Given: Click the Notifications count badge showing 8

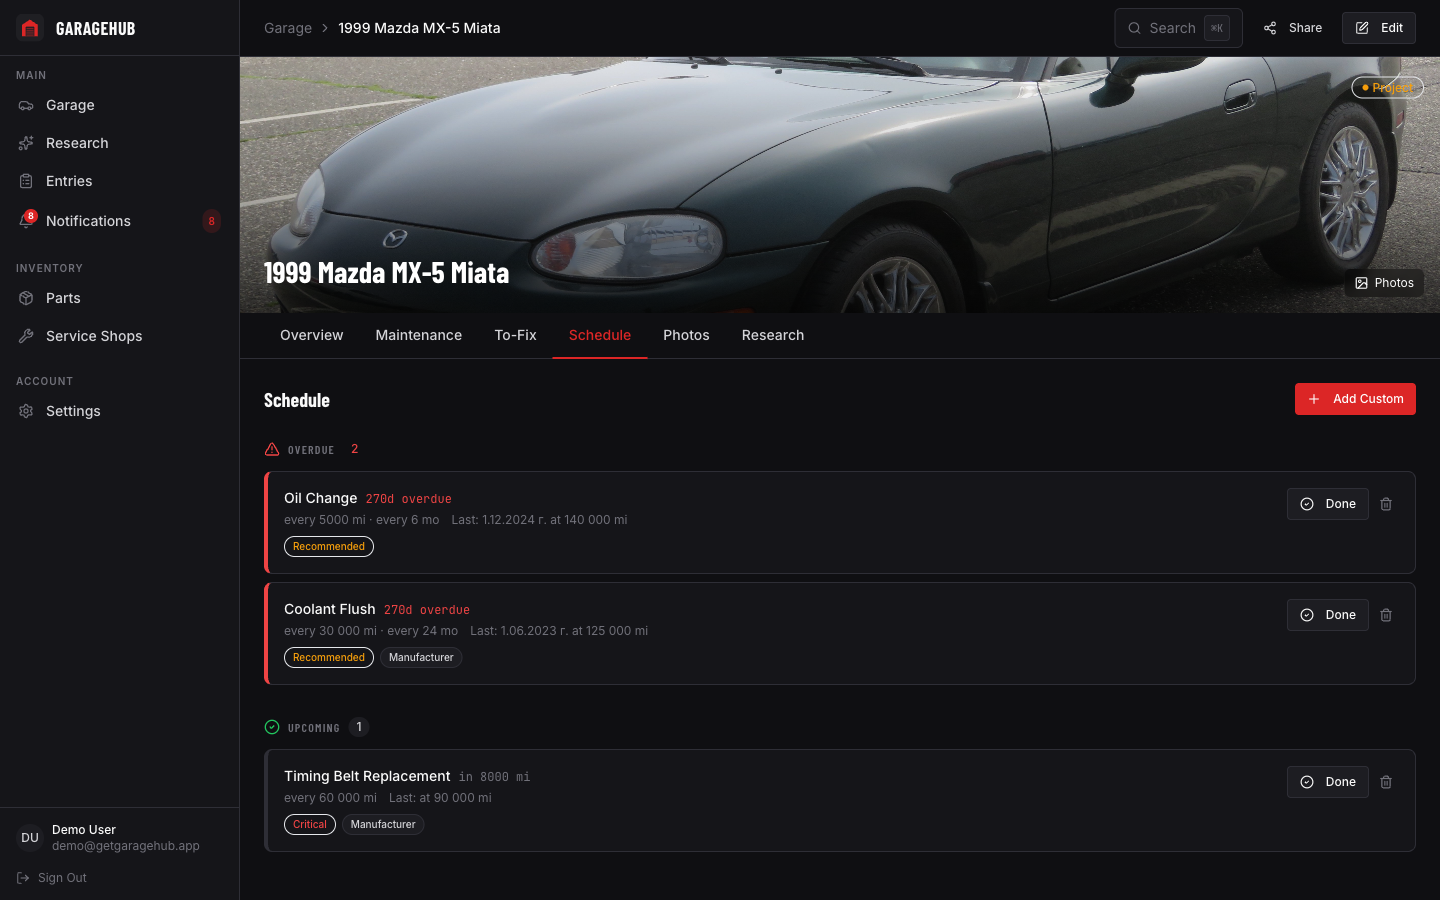Looking at the screenshot, I should [x=211, y=221].
